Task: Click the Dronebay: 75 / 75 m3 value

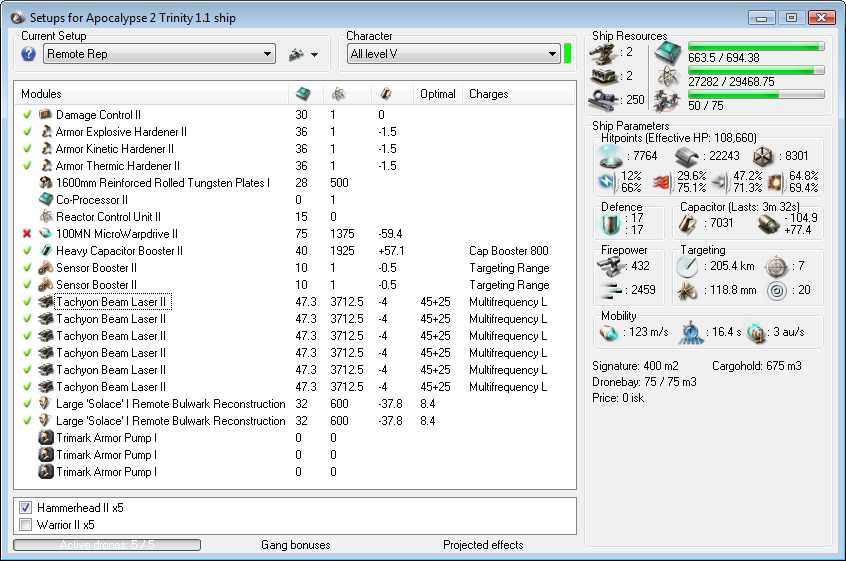Action: point(644,382)
